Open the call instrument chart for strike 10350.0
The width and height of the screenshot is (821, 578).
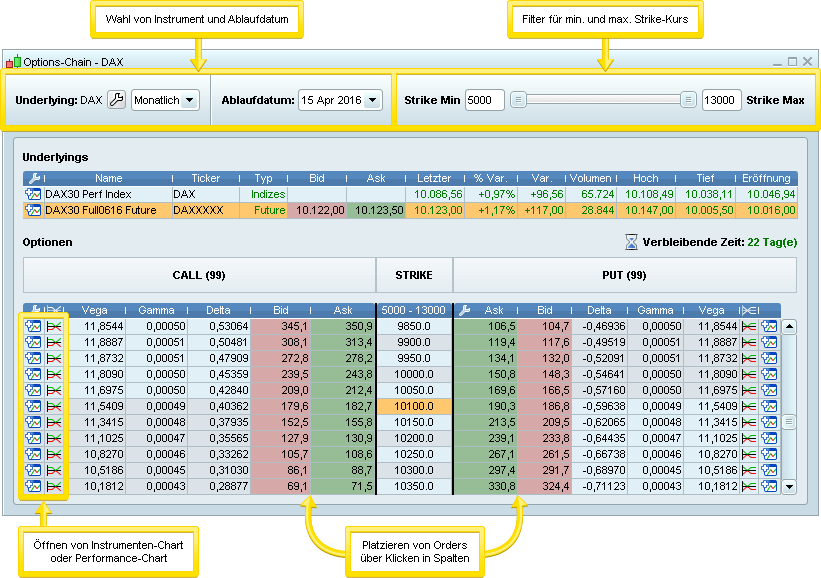(33, 486)
